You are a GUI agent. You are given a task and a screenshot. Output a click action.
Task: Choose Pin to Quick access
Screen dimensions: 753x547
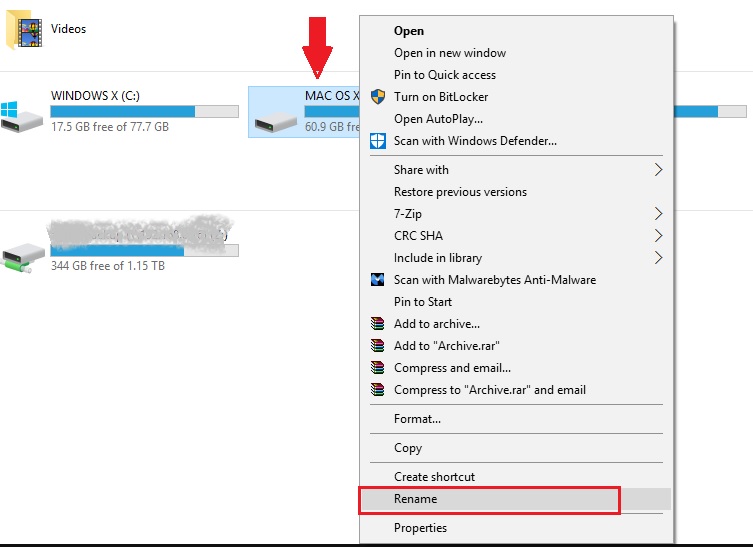point(444,75)
